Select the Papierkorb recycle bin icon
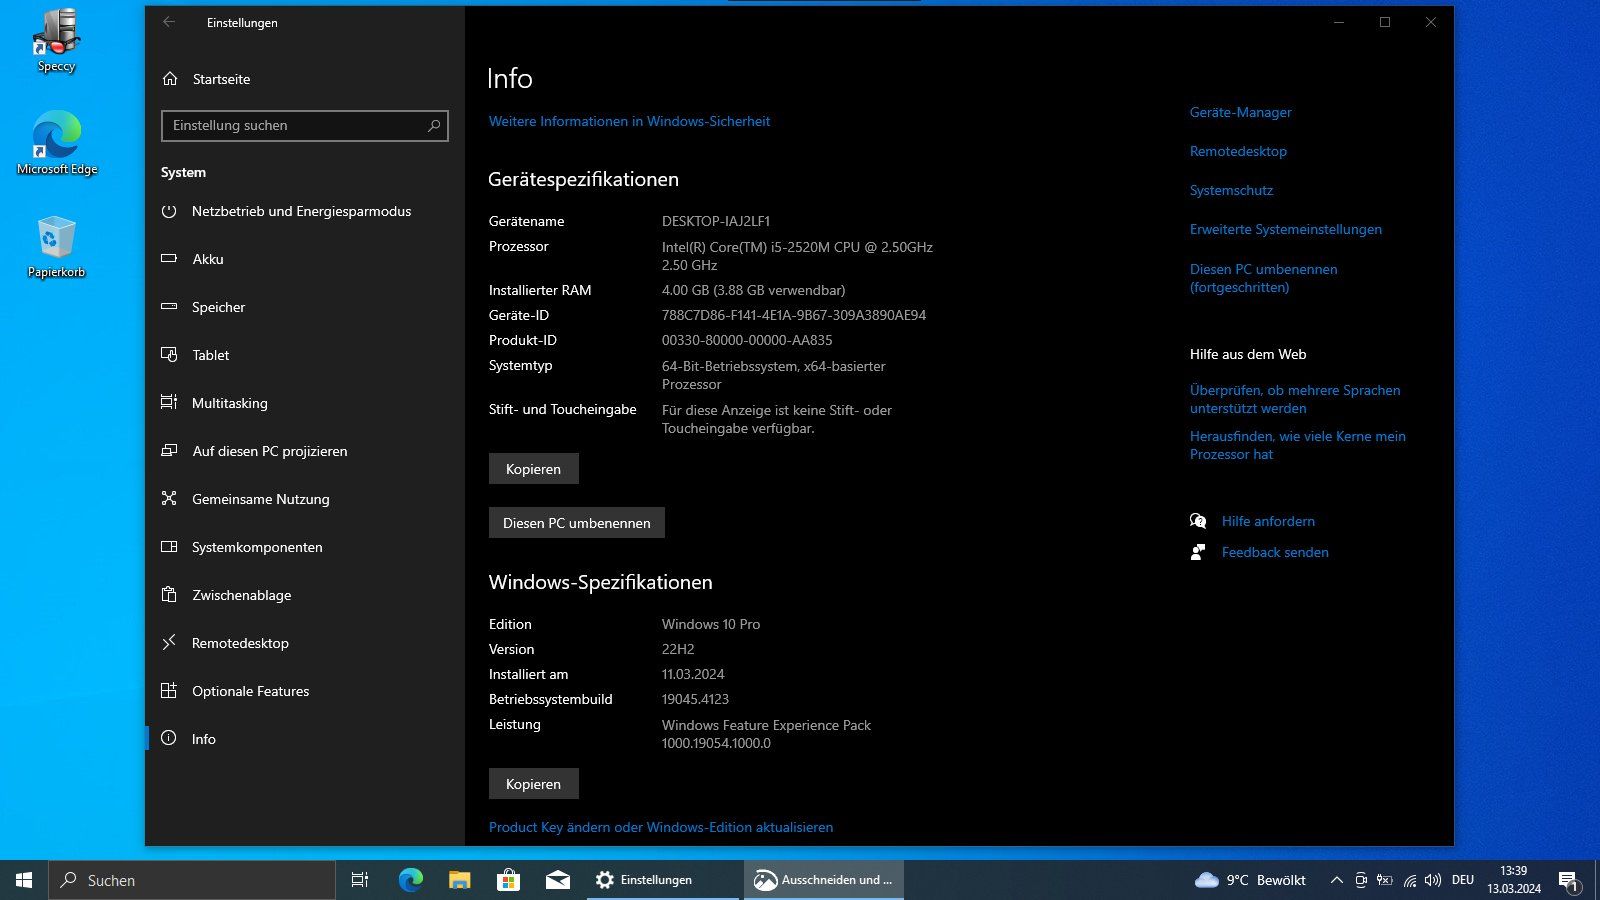1600x900 pixels. point(57,247)
